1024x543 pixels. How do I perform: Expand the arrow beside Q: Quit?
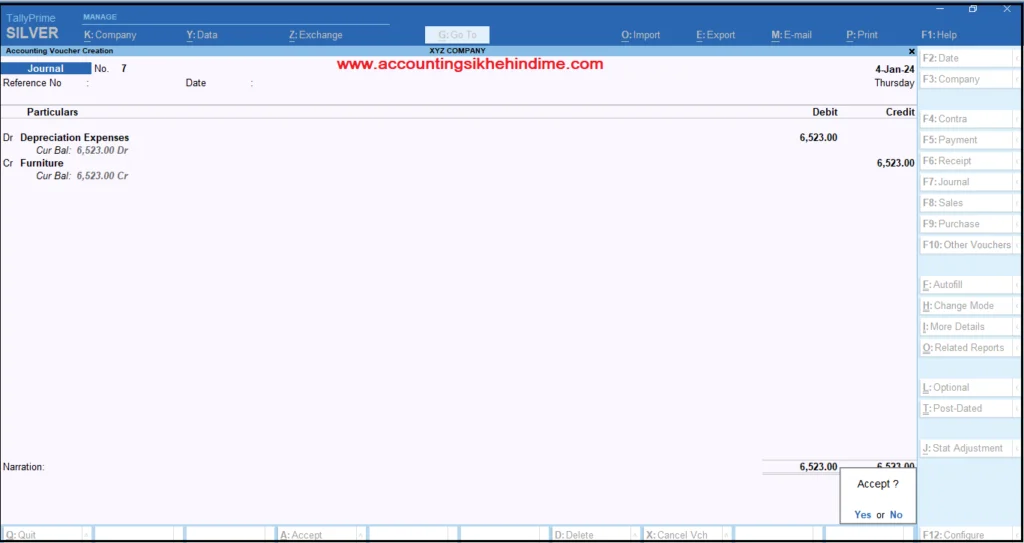[87, 535]
